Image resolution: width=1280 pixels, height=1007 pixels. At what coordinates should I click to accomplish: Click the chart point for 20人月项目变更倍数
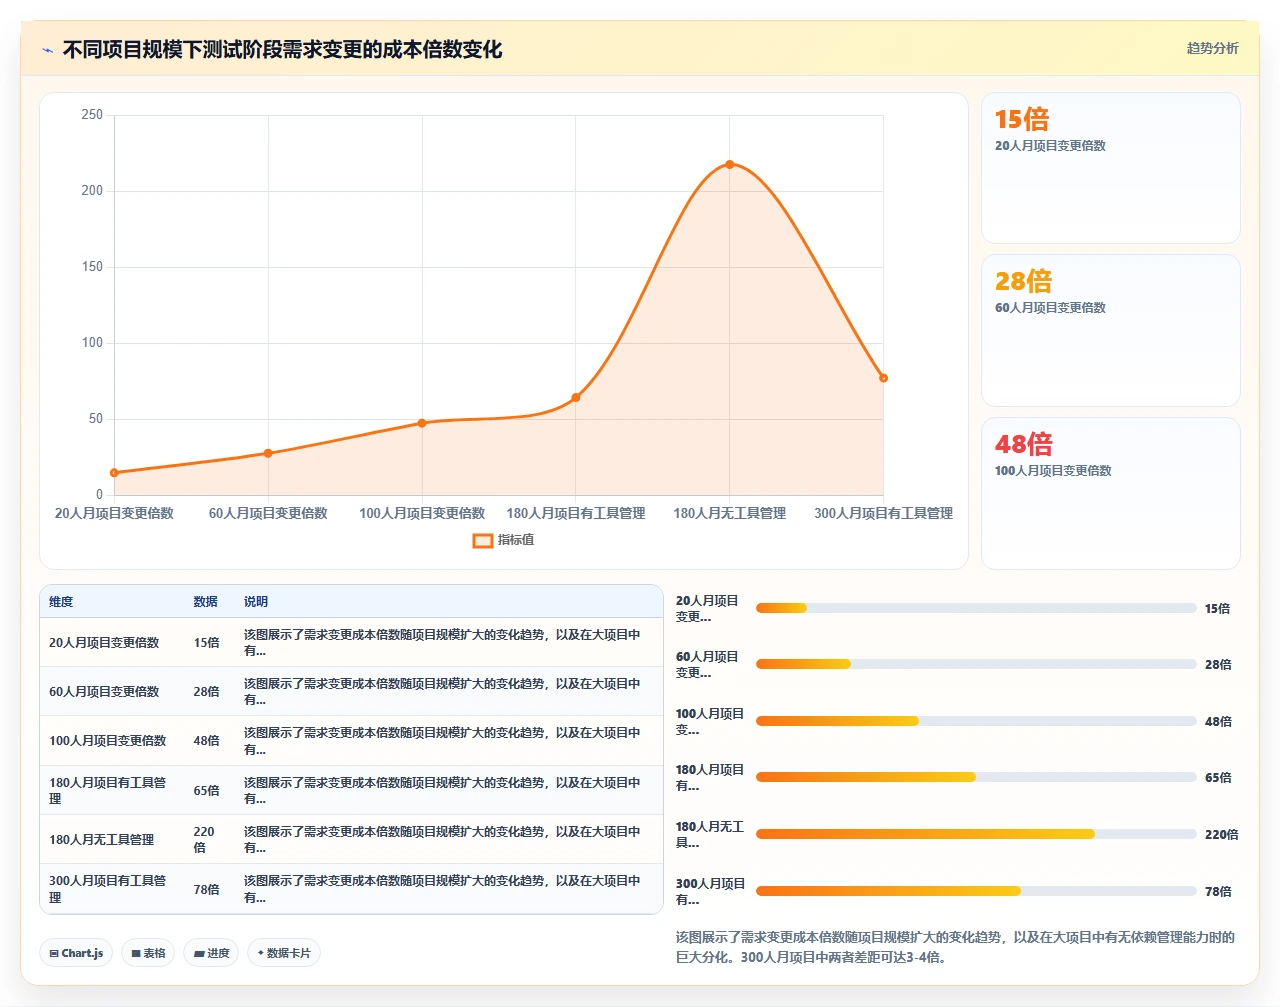pyautogui.click(x=114, y=473)
